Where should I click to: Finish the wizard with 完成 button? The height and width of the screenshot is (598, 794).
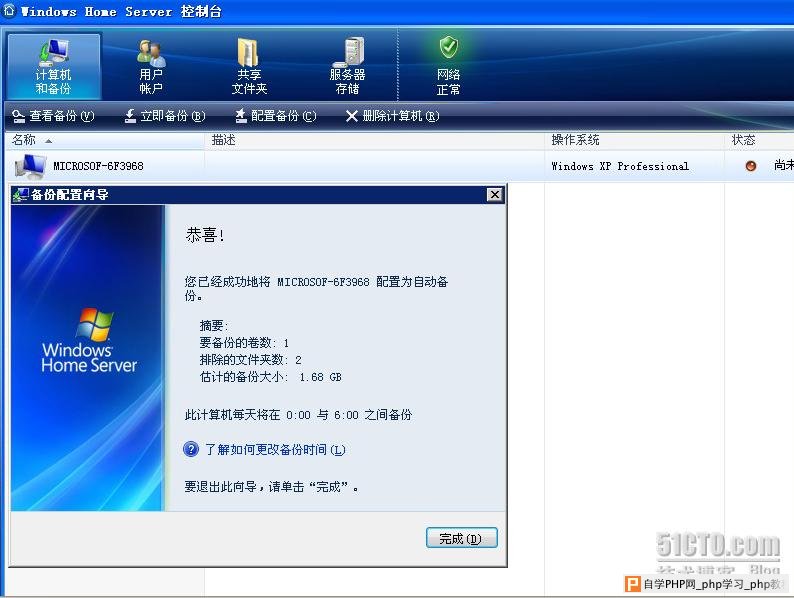pyautogui.click(x=461, y=538)
